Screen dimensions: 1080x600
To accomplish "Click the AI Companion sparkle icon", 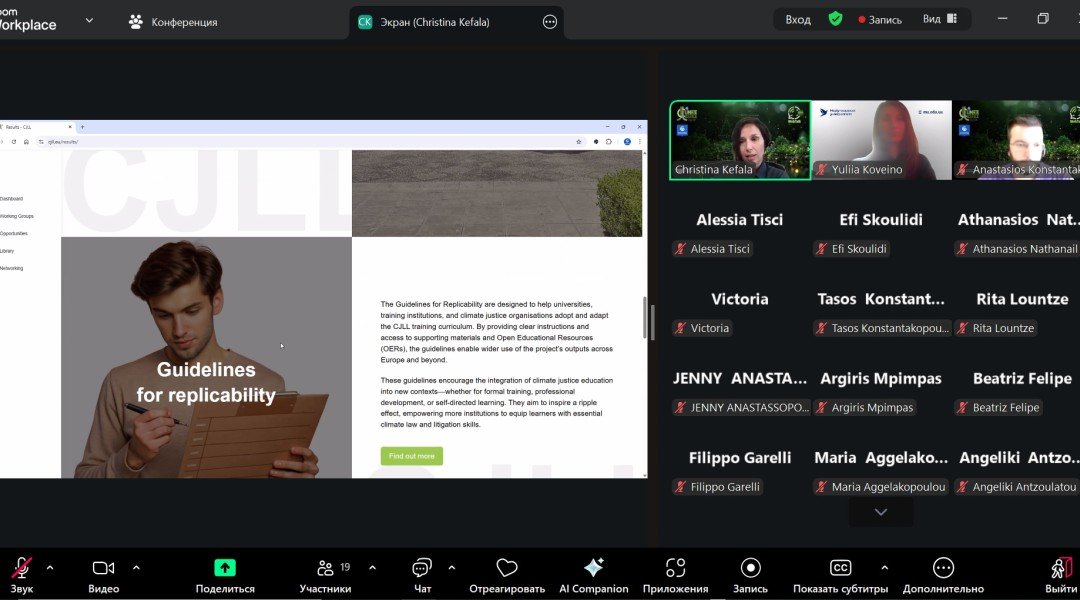I will (x=593, y=568).
